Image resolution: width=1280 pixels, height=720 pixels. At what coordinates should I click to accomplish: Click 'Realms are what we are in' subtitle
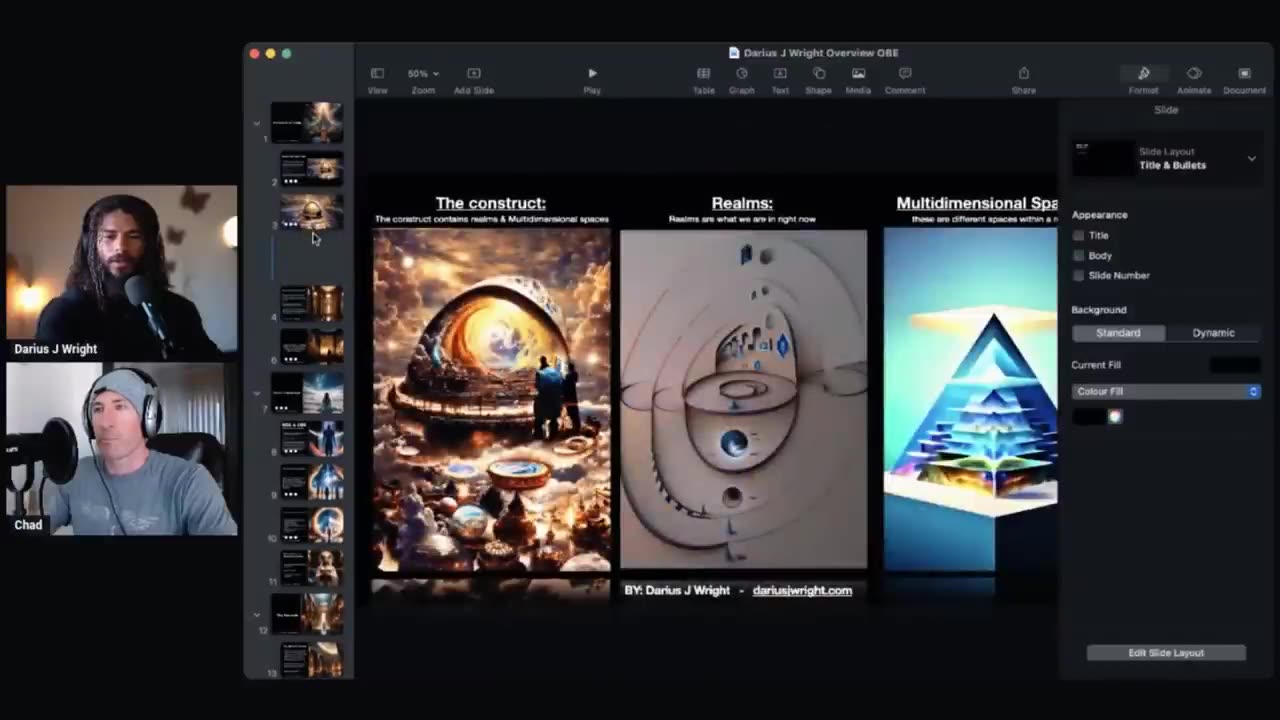pyautogui.click(x=742, y=219)
